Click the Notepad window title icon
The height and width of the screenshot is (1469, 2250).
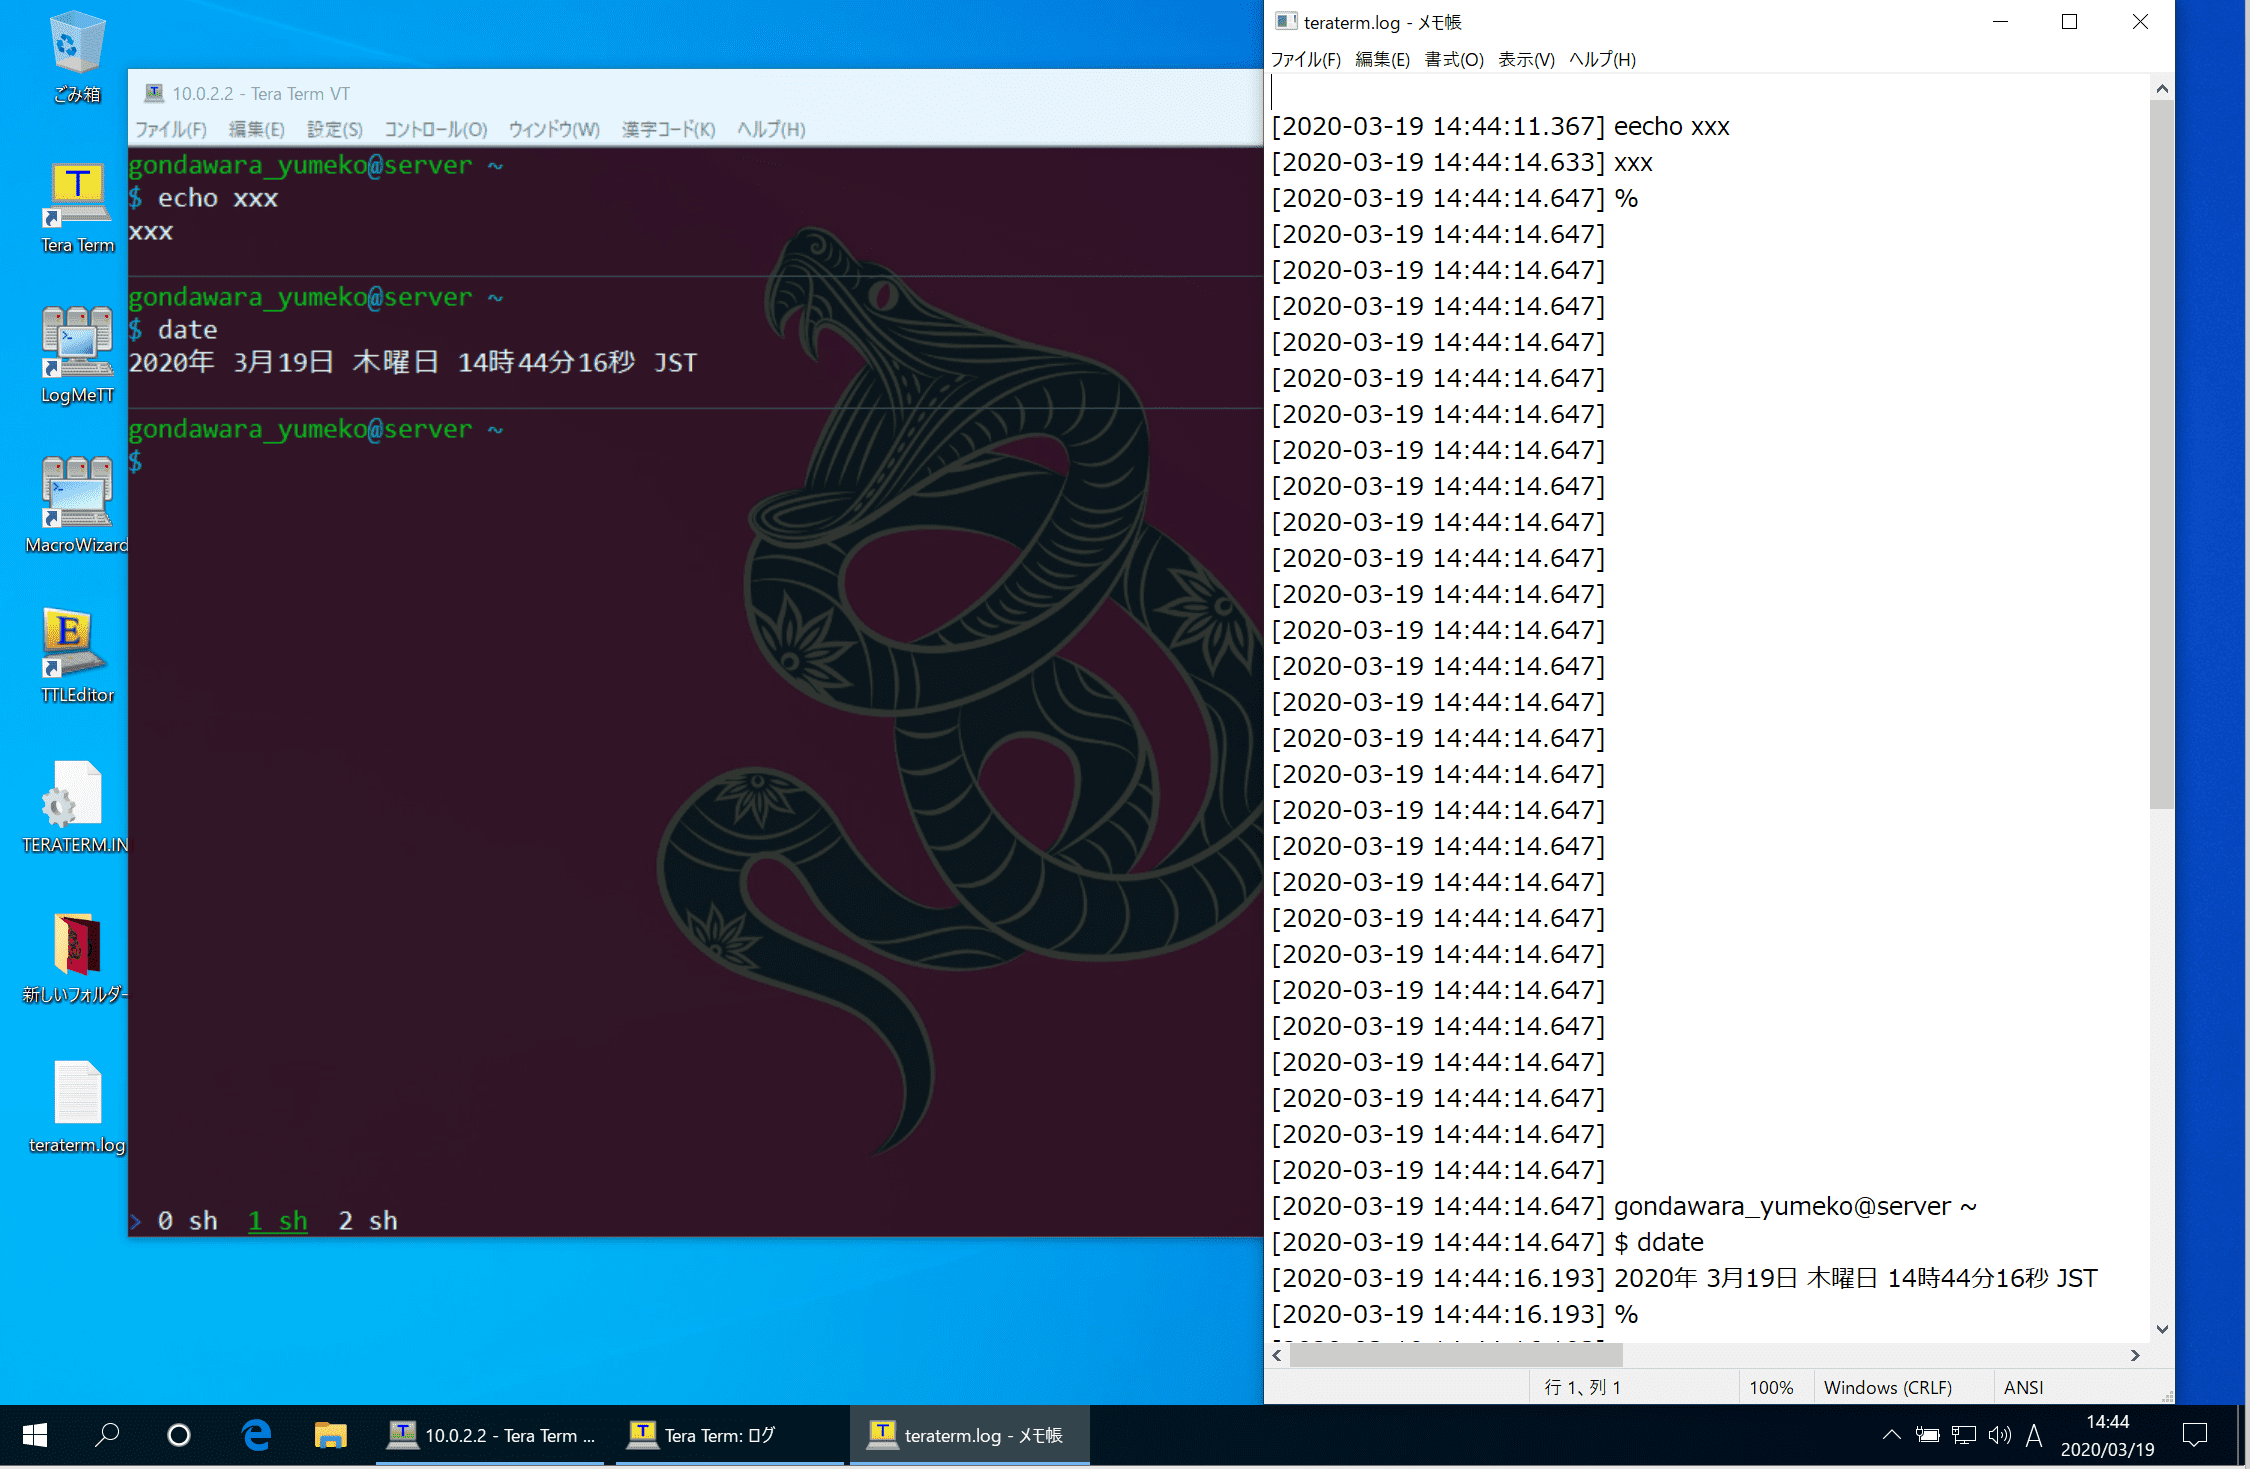pos(1286,22)
